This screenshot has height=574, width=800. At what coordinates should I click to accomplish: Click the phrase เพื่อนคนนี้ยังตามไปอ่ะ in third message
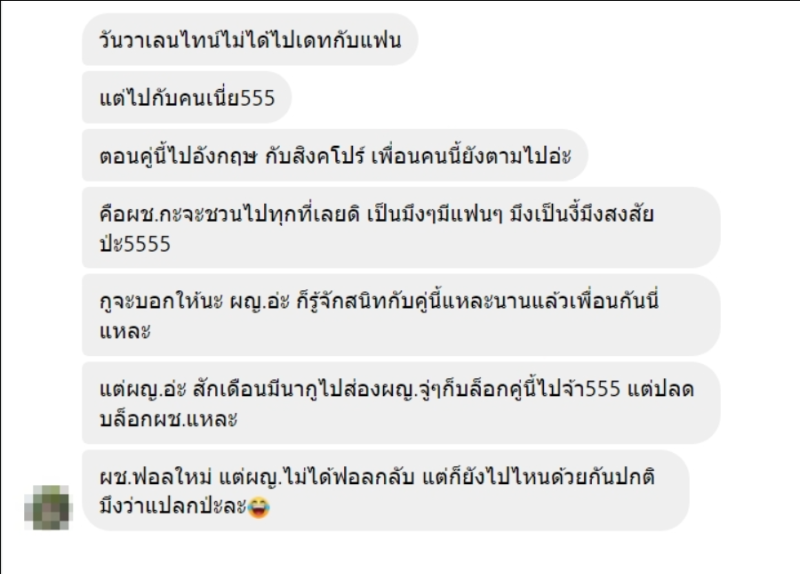coord(471,156)
